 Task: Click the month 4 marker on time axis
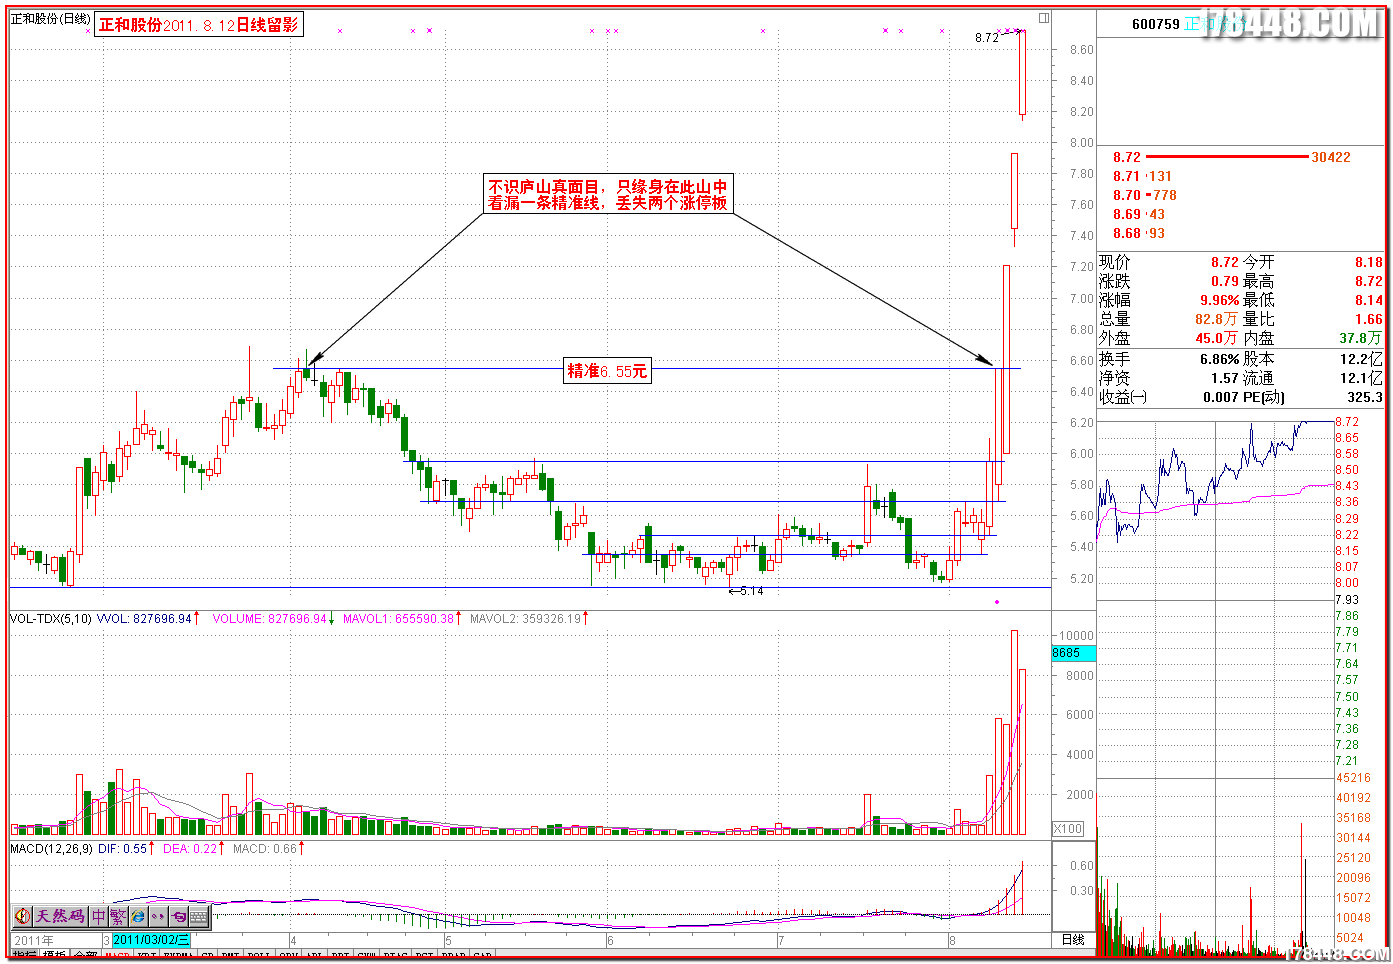pyautogui.click(x=293, y=940)
